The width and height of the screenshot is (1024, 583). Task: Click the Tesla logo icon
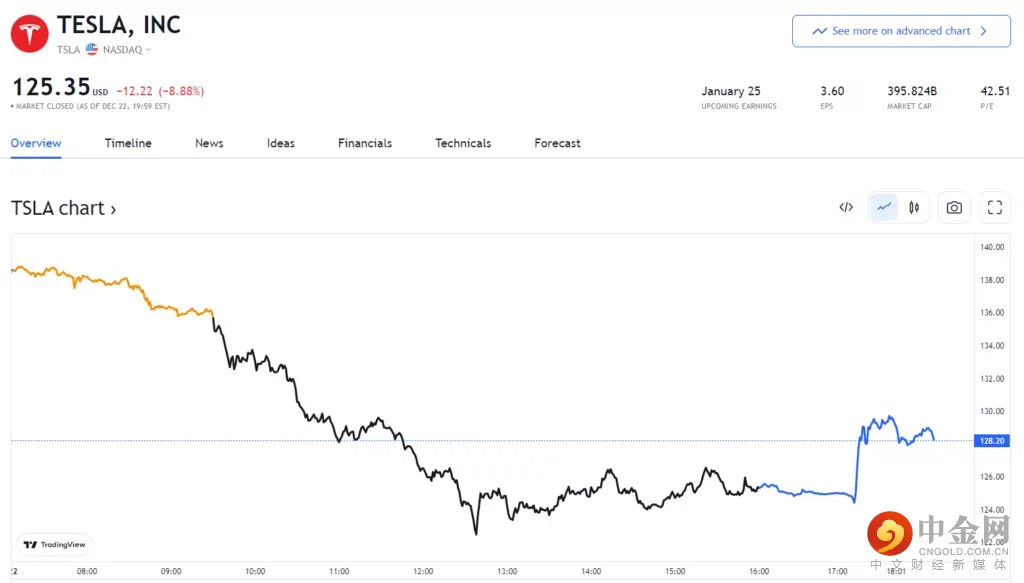(x=30, y=34)
